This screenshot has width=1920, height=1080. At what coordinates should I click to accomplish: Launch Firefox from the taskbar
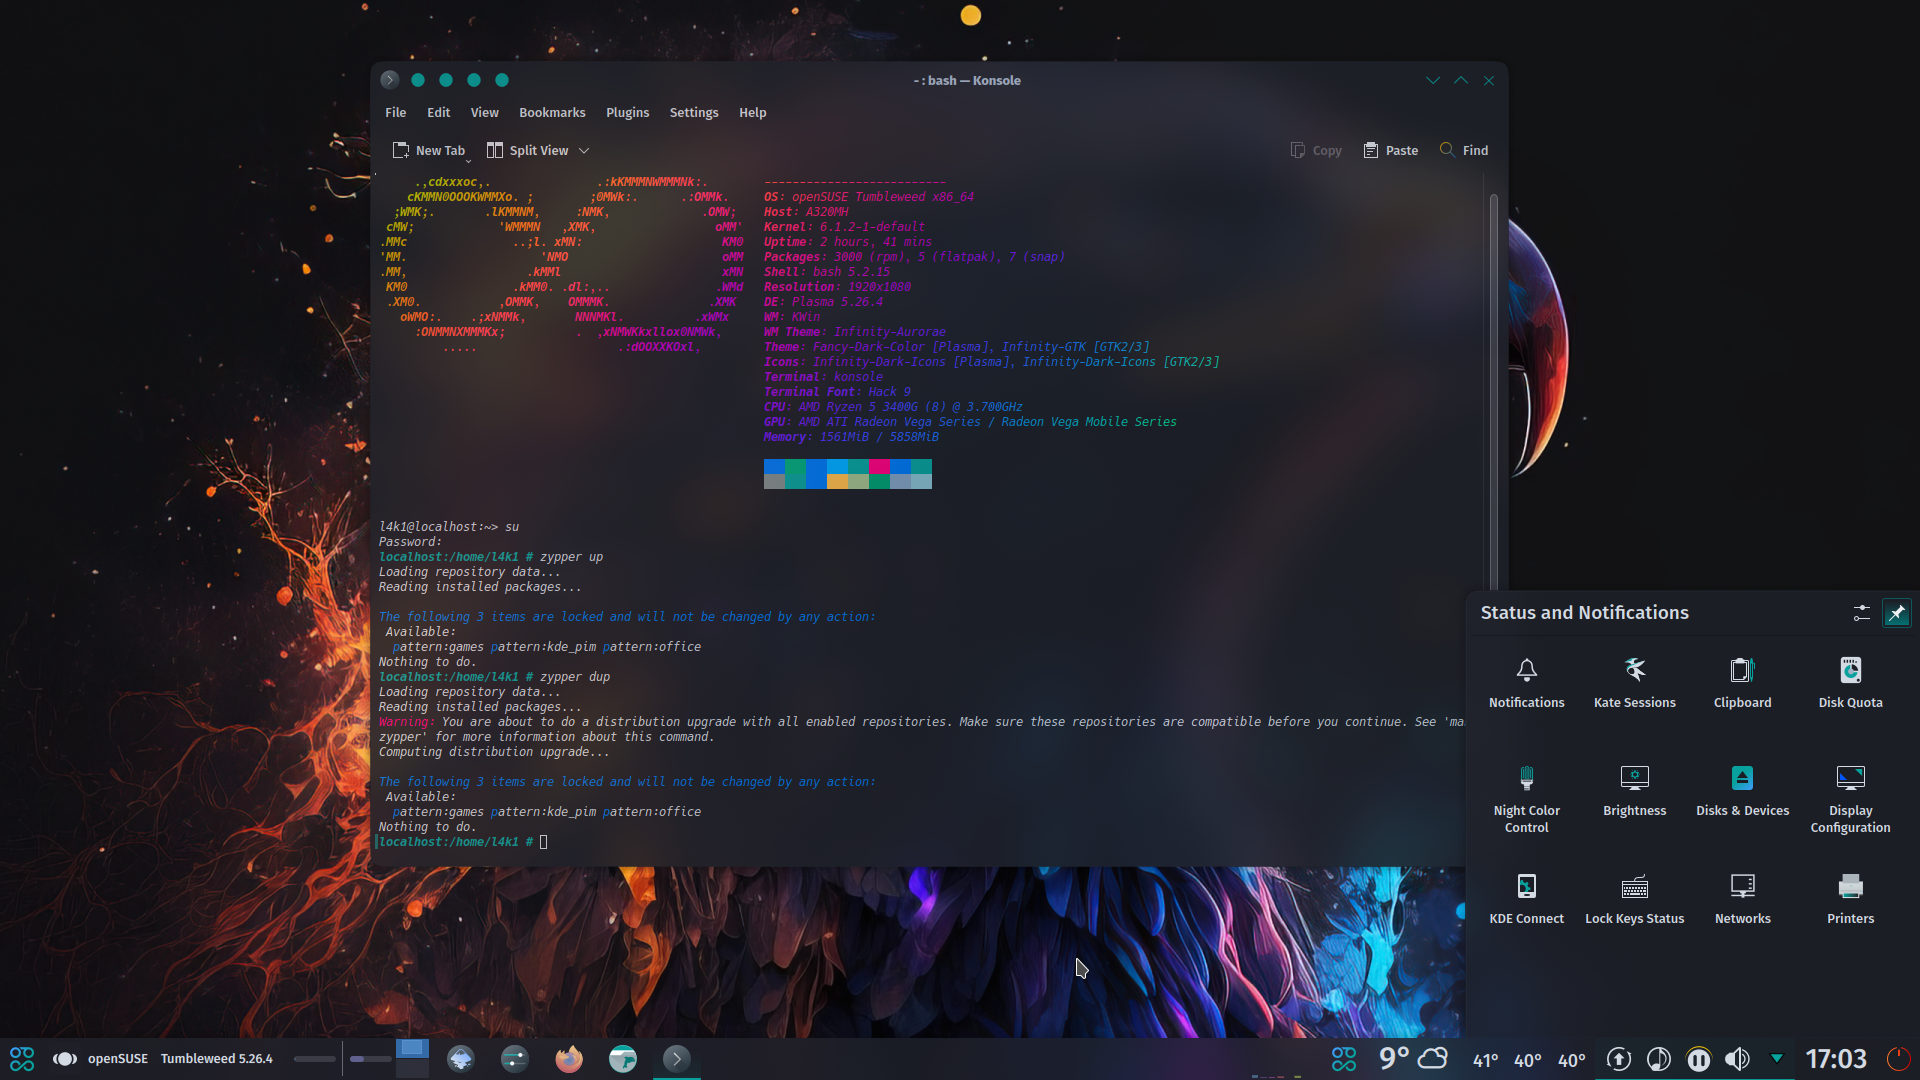tap(569, 1059)
